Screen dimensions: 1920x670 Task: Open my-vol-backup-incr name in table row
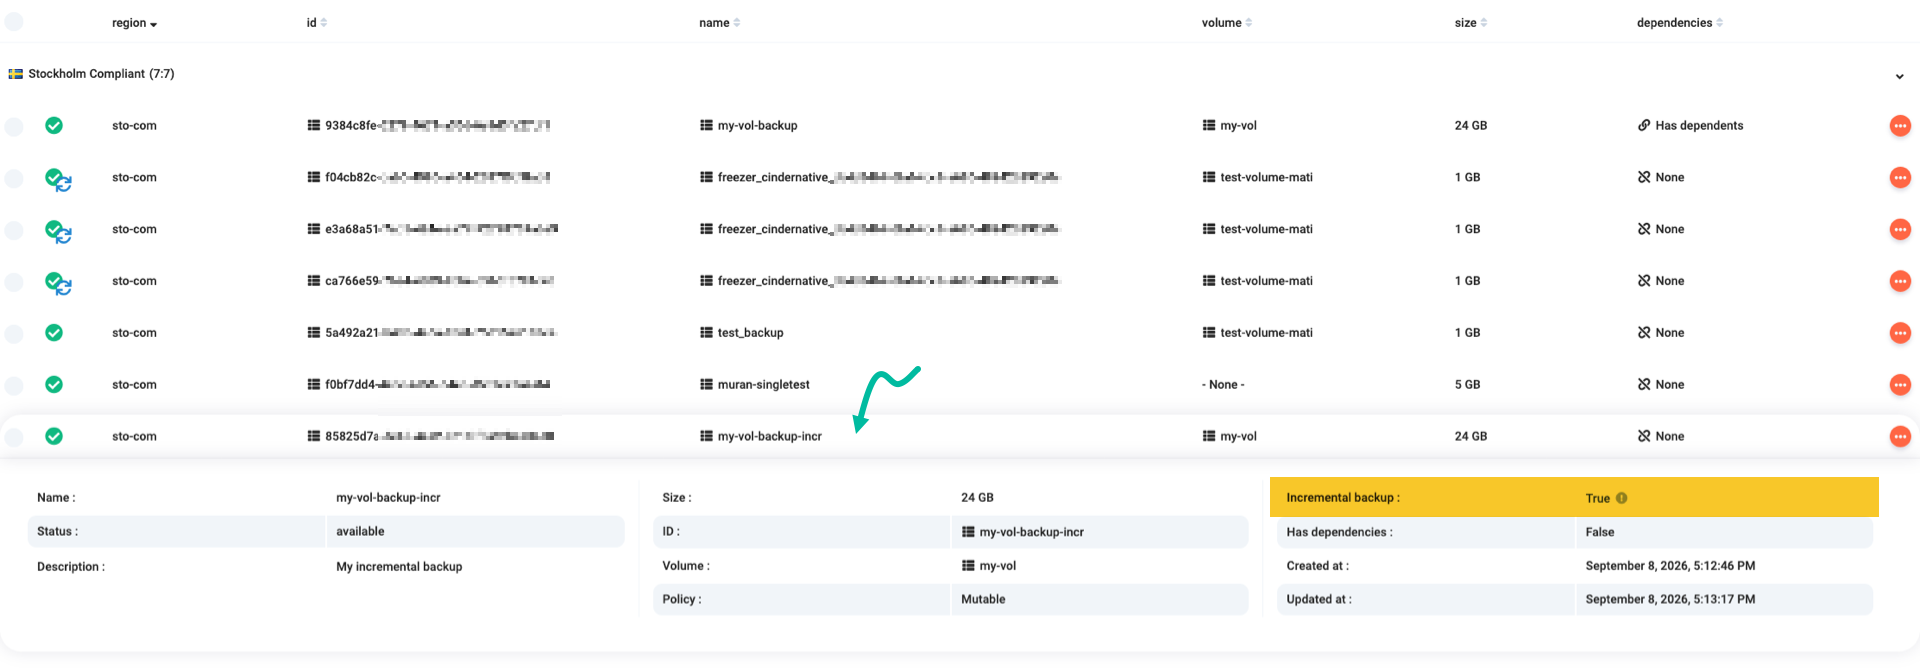point(769,437)
